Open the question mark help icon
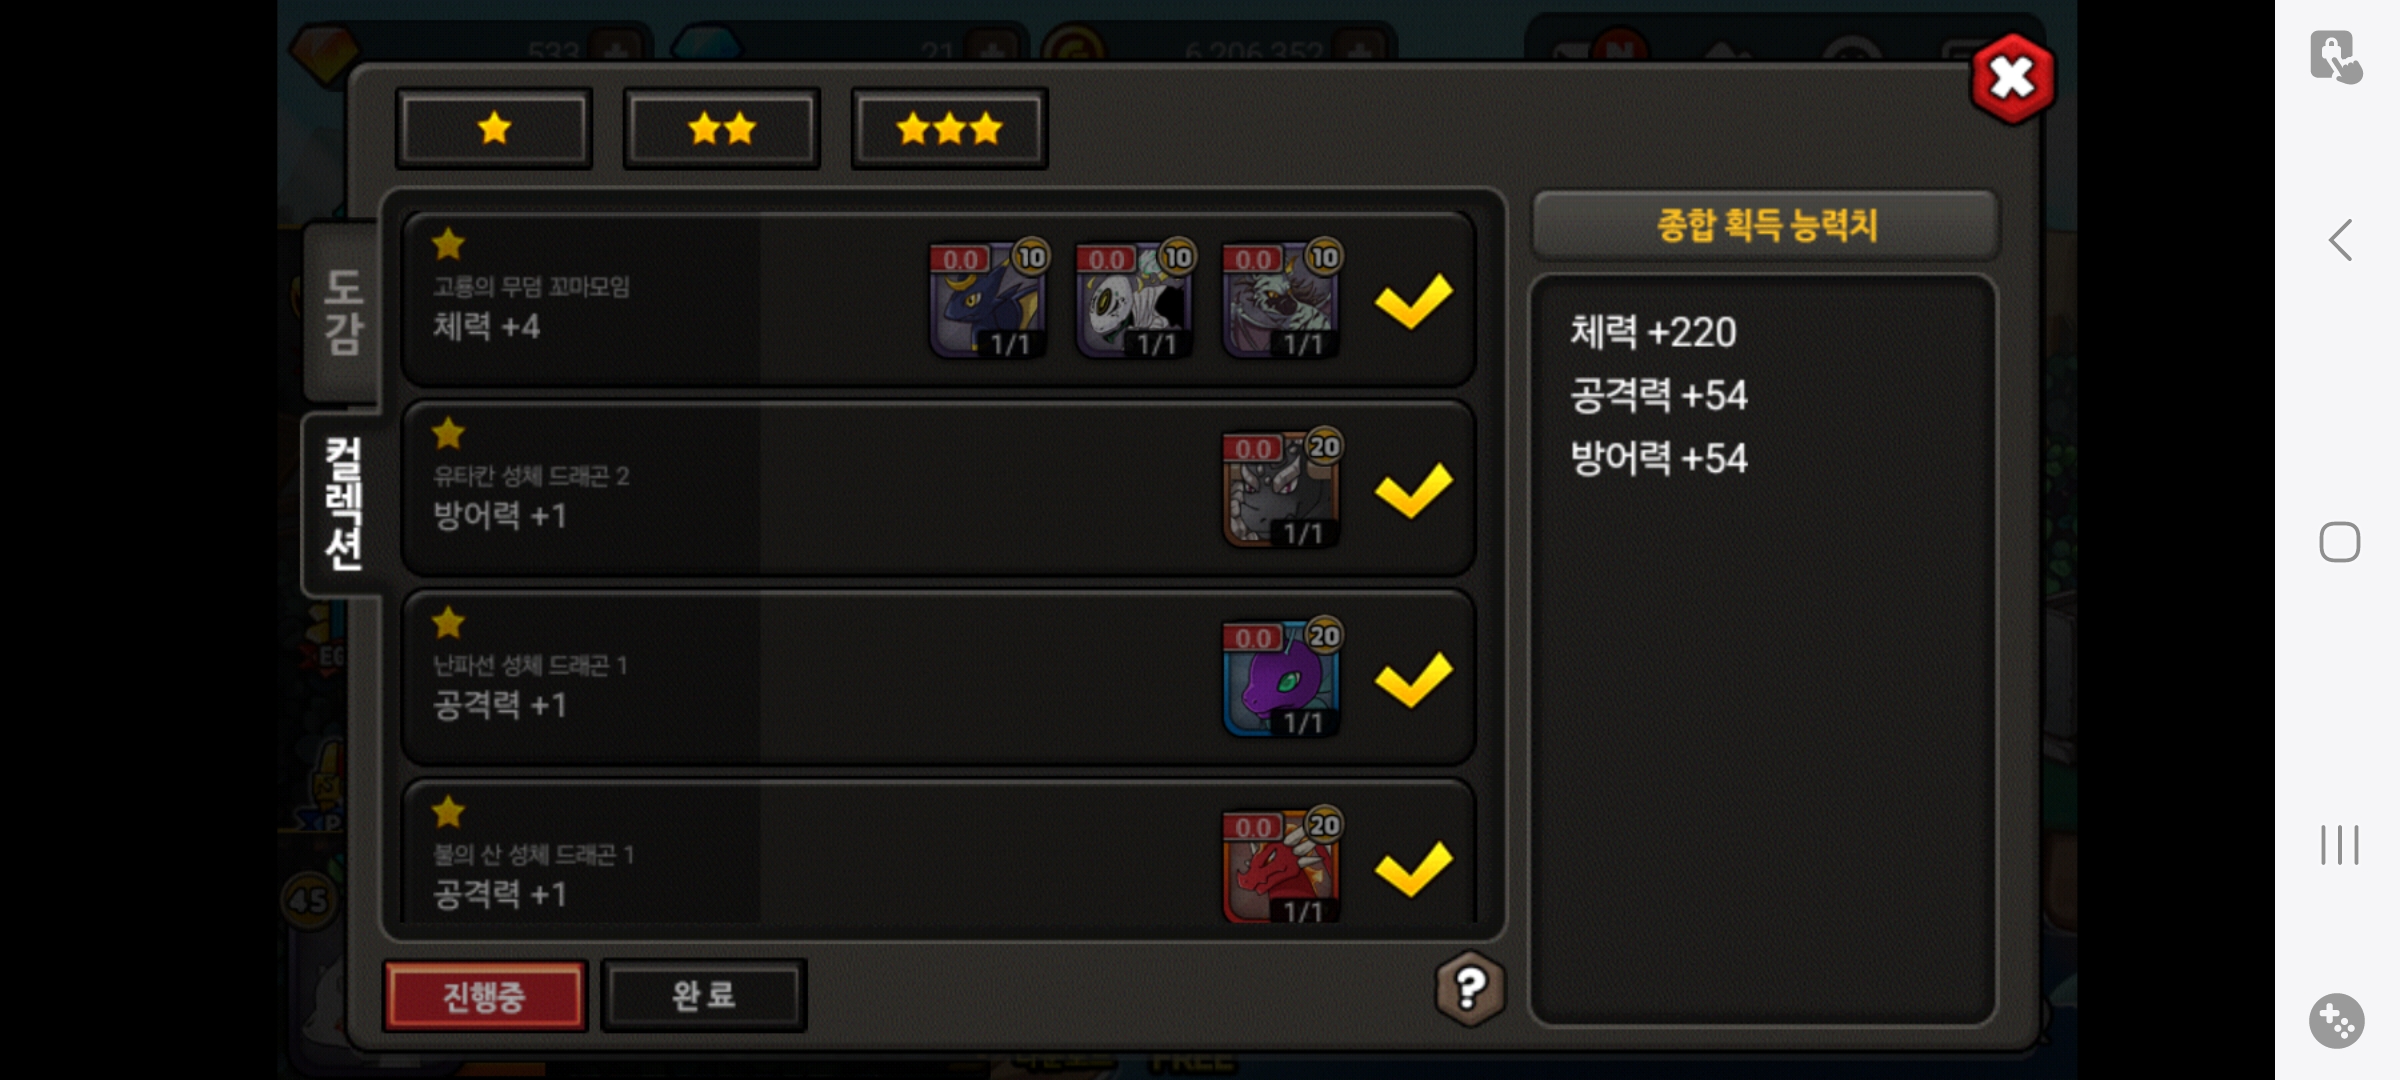The height and width of the screenshot is (1080, 2400). coord(1469,988)
